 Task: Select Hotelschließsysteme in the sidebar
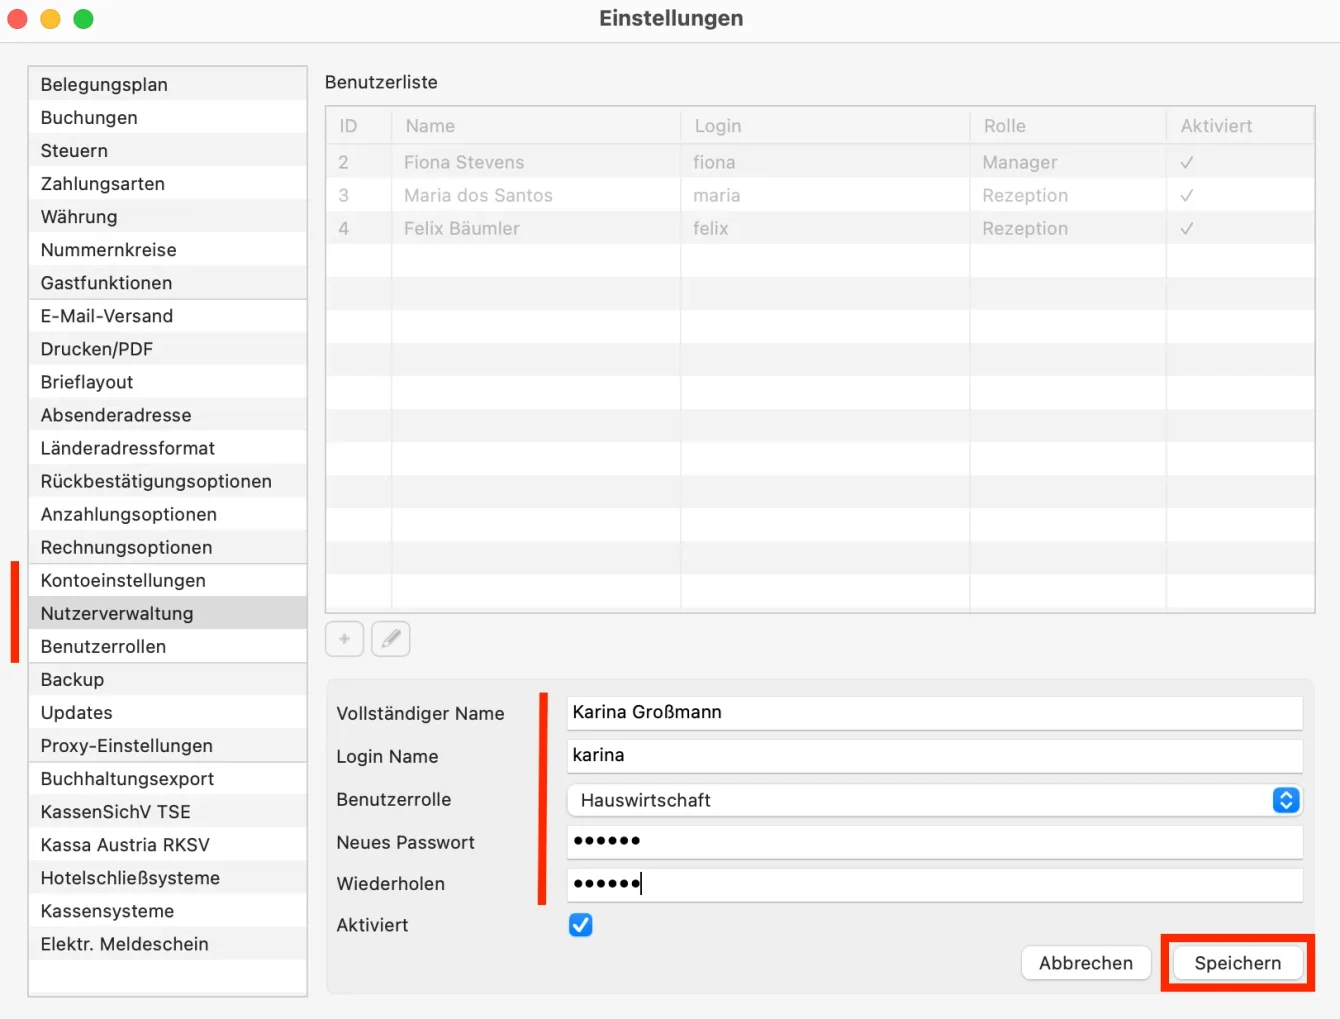168,876
